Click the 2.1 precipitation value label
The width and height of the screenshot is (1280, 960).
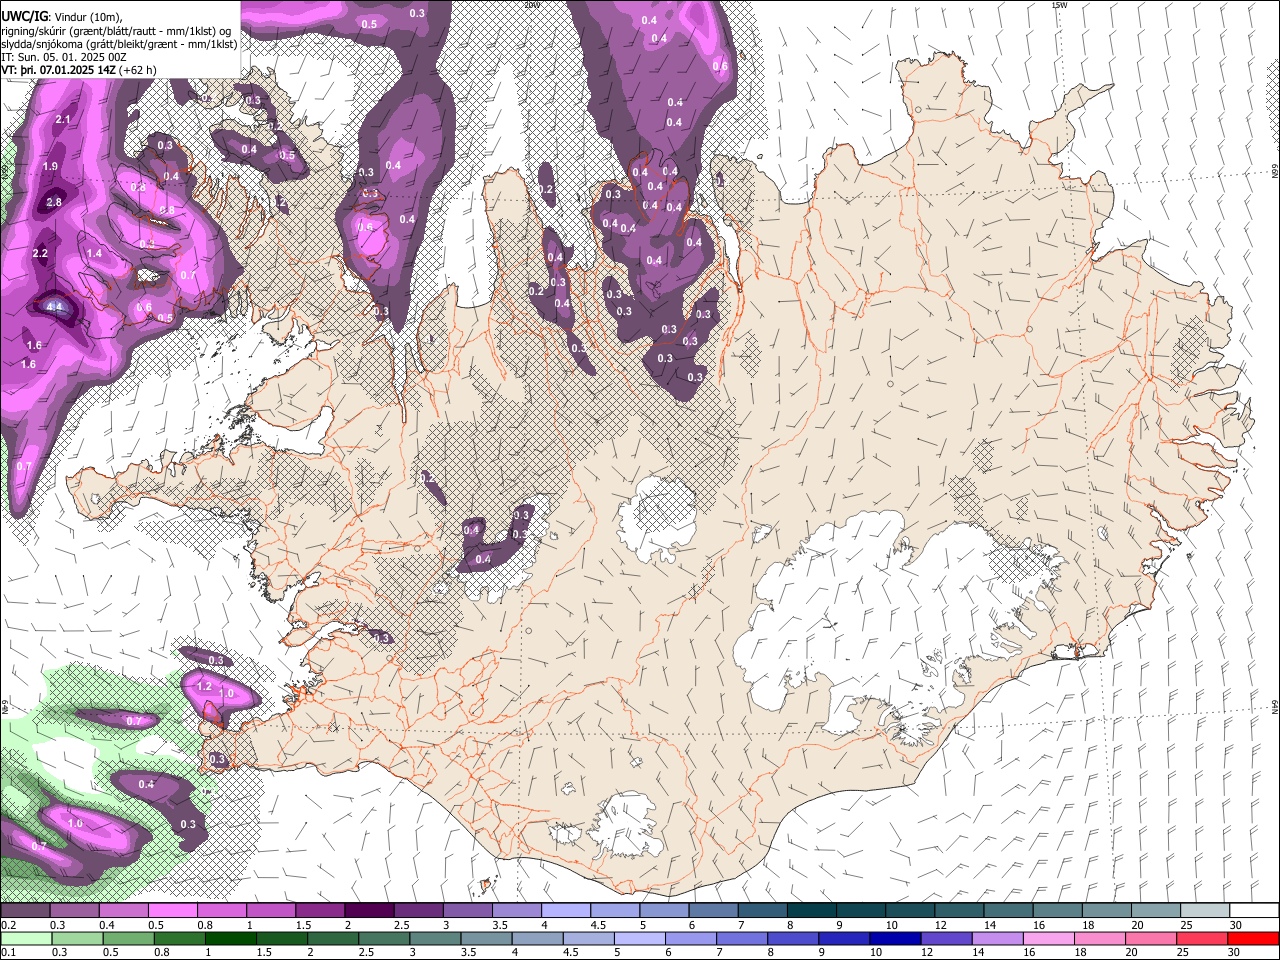coord(63,119)
